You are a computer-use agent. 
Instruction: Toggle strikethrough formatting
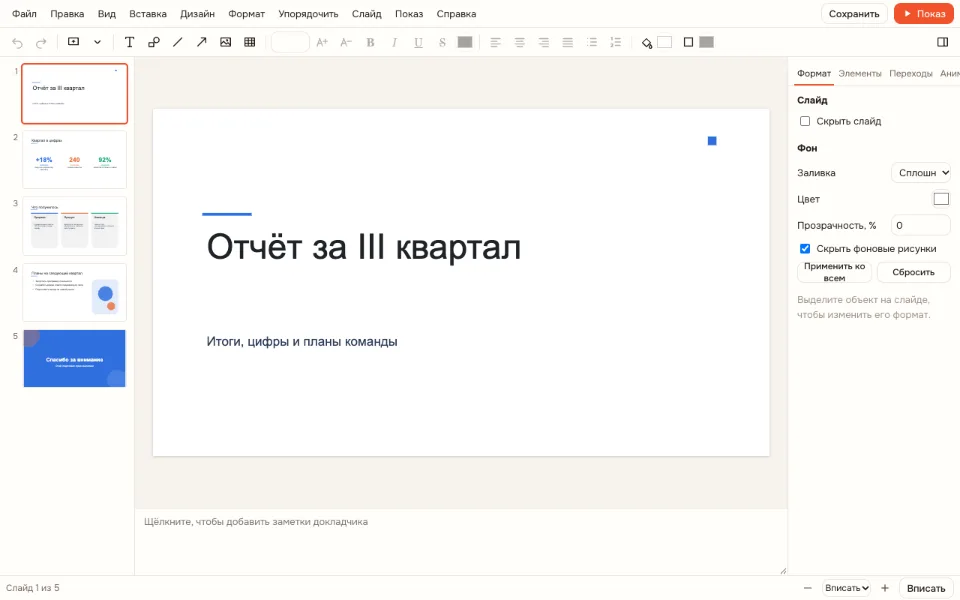442,42
